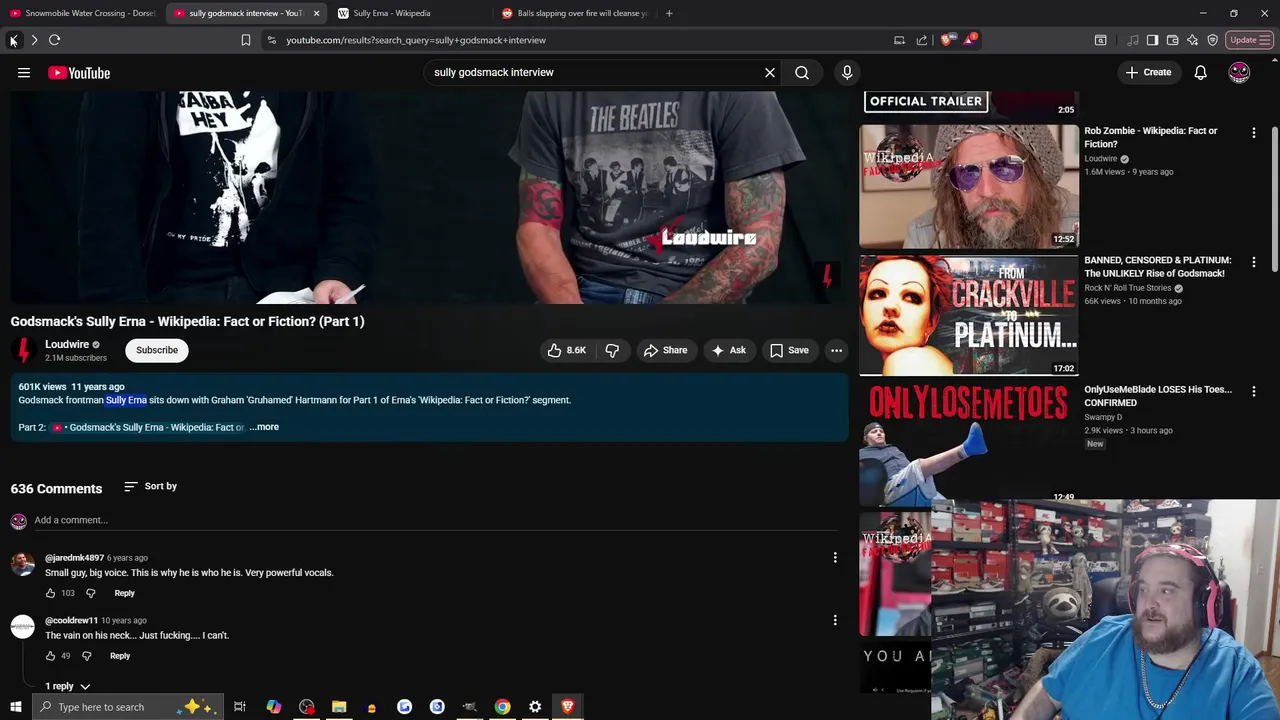Go back in browser history

tap(13, 40)
